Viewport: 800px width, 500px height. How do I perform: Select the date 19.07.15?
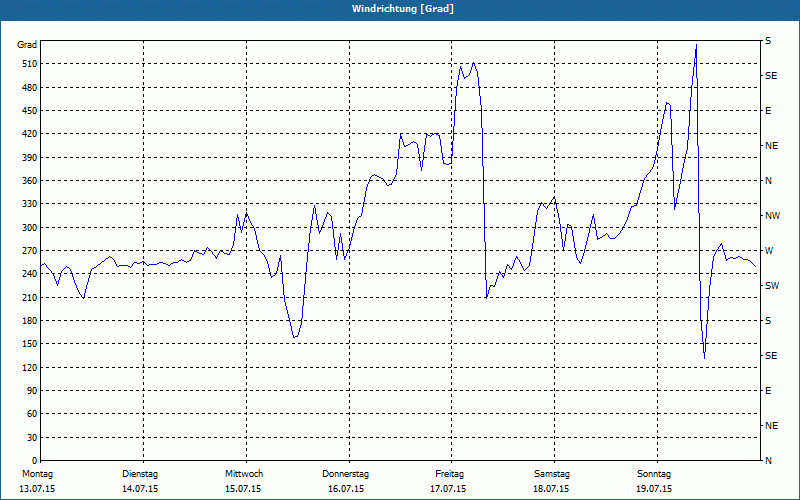(654, 489)
